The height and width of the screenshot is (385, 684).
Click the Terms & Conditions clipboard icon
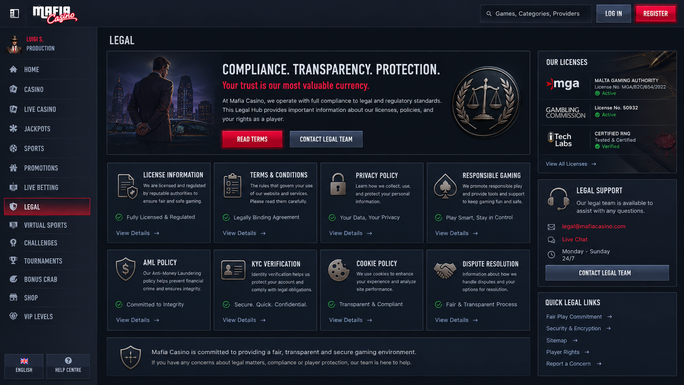click(x=233, y=186)
